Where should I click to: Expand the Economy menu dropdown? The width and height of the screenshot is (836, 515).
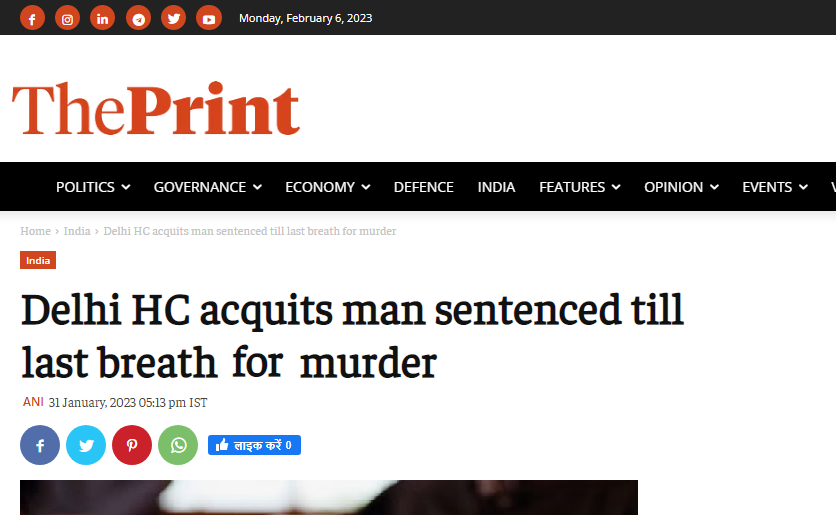tap(327, 187)
